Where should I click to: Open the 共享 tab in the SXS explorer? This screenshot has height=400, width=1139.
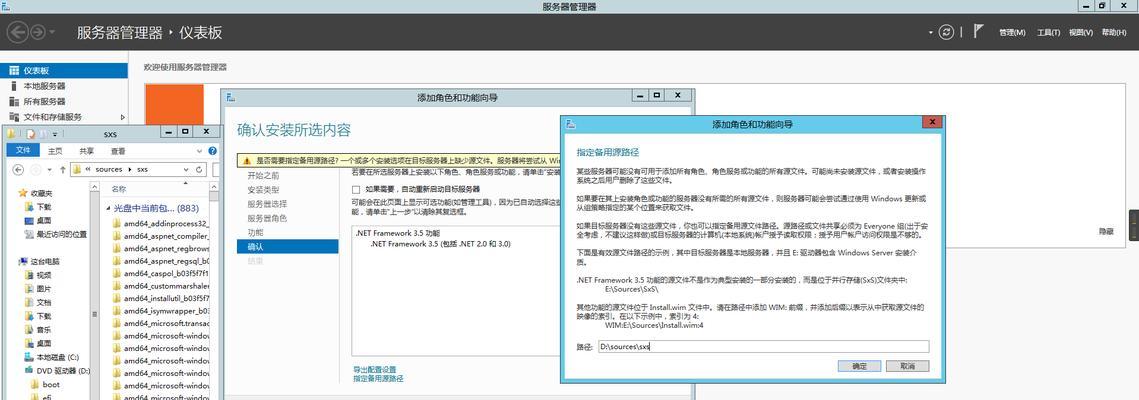[86, 151]
